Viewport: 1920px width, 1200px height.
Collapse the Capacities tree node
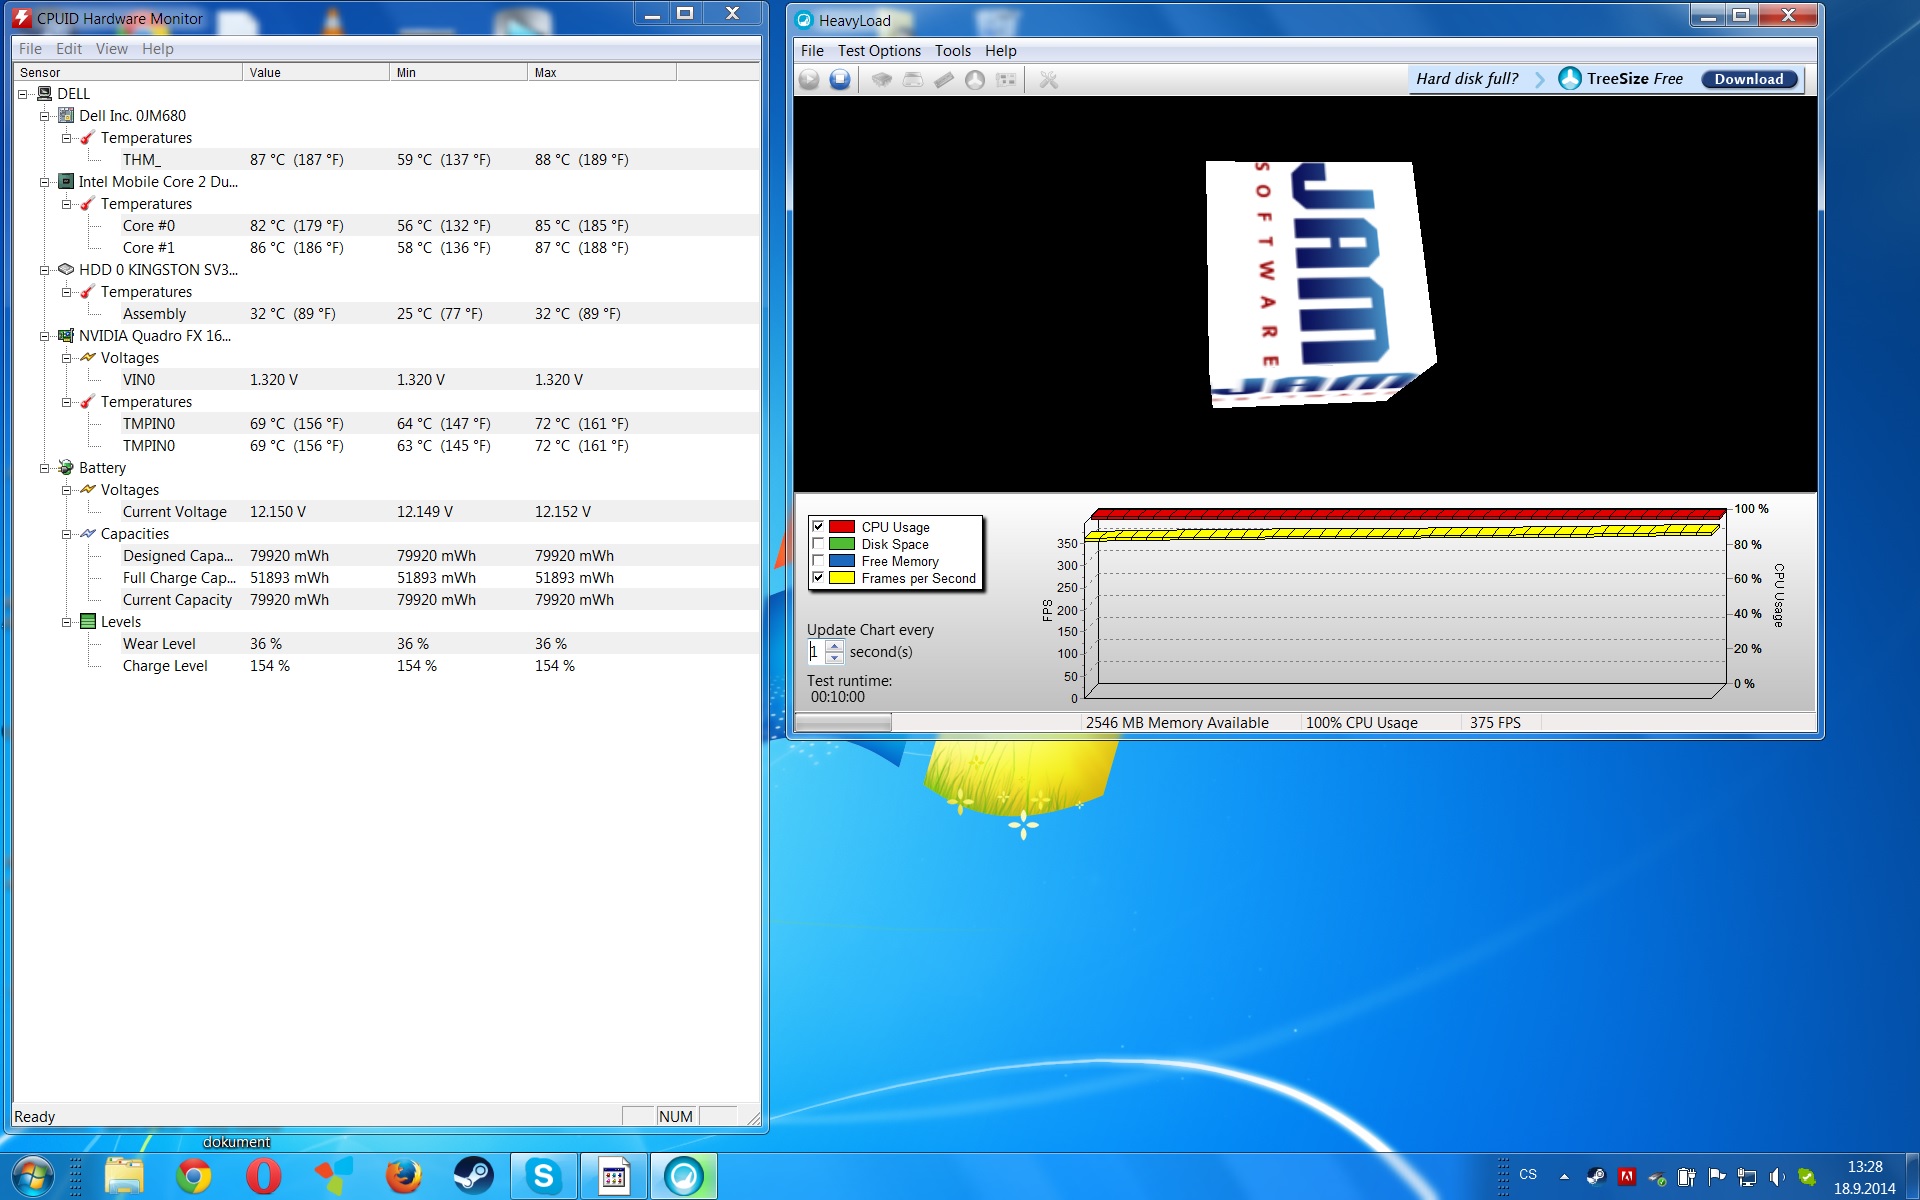[67, 534]
